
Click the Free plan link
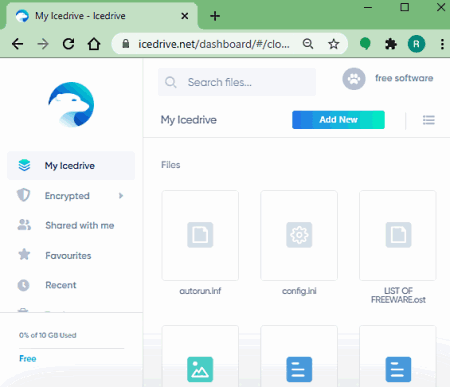point(28,358)
